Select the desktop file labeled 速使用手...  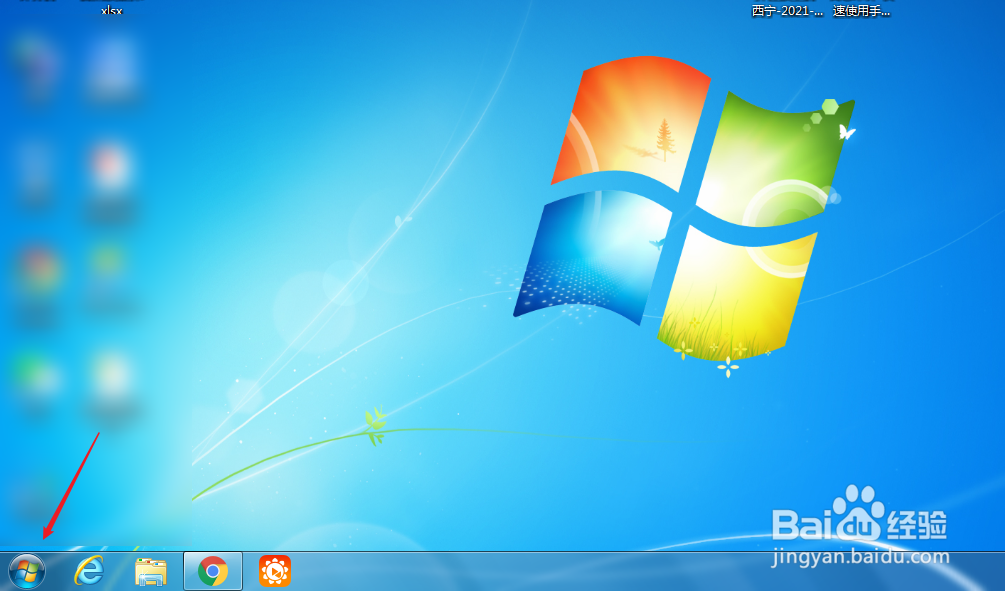point(861,10)
